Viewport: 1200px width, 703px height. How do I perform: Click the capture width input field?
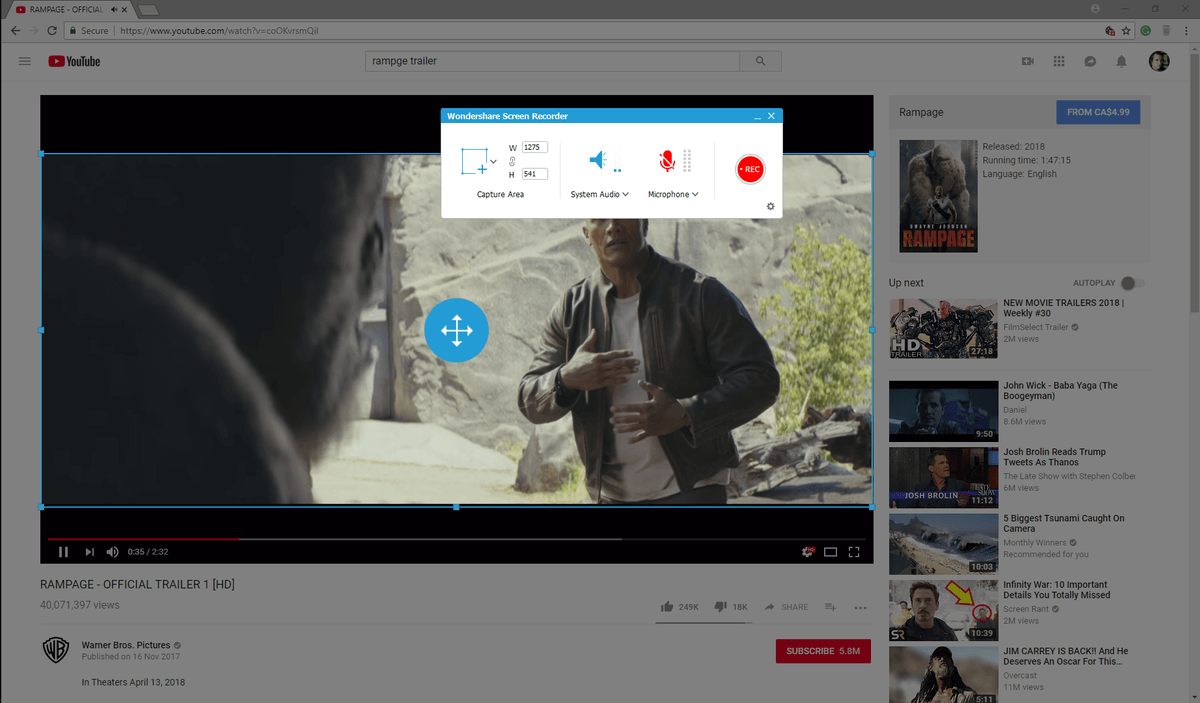pyautogui.click(x=534, y=147)
